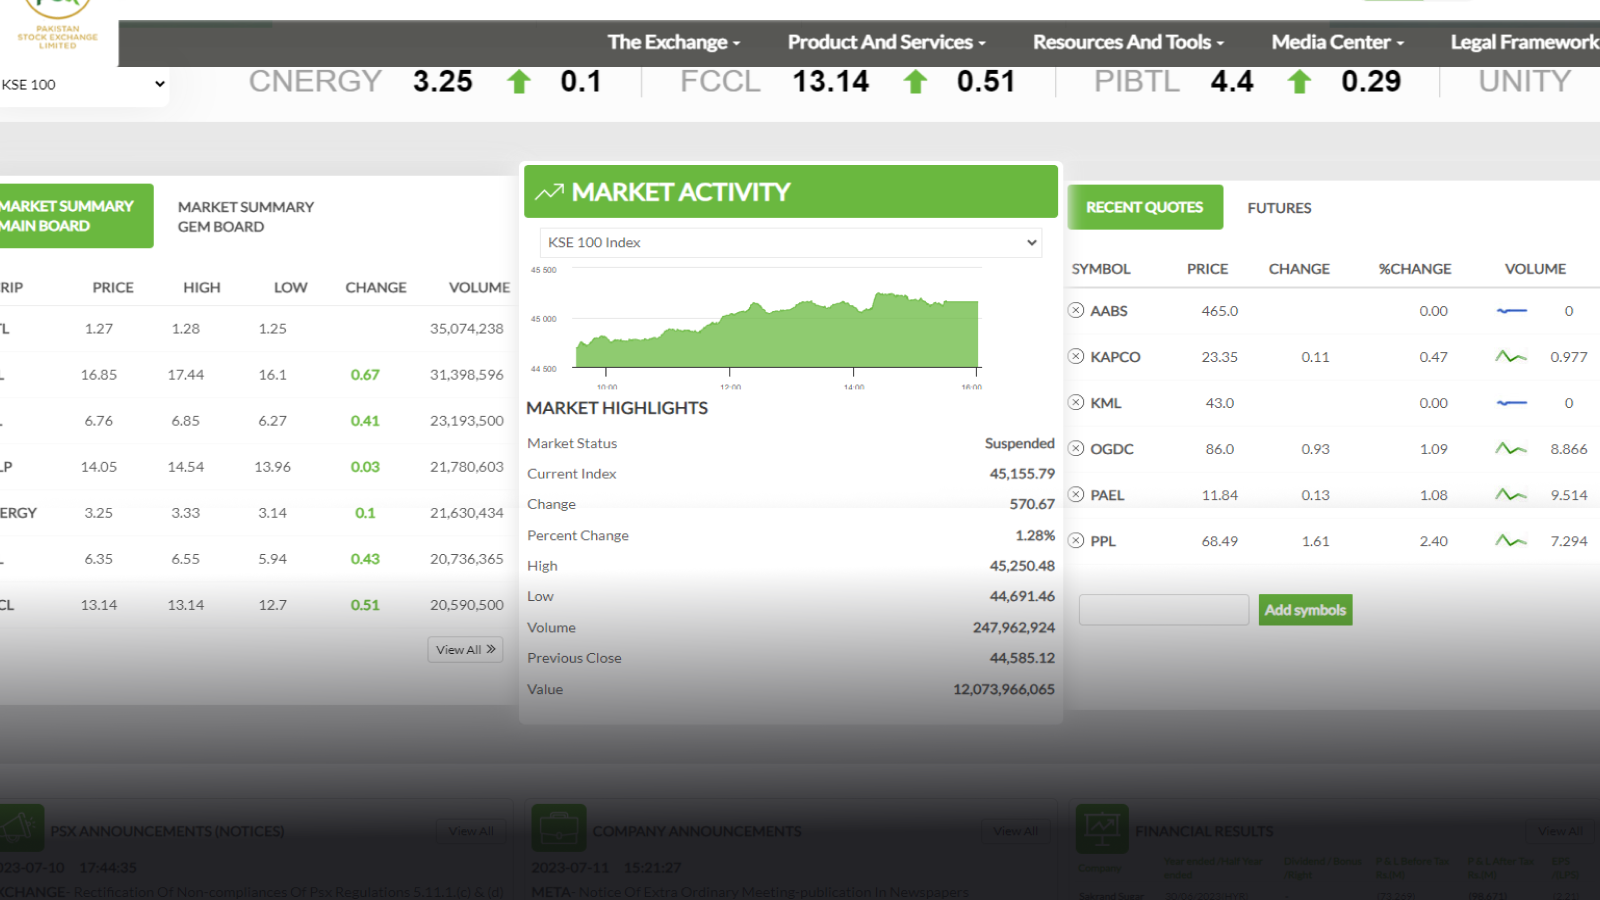The image size is (1600, 900).
Task: Remove OGDC from recent quotes
Action: [1076, 448]
